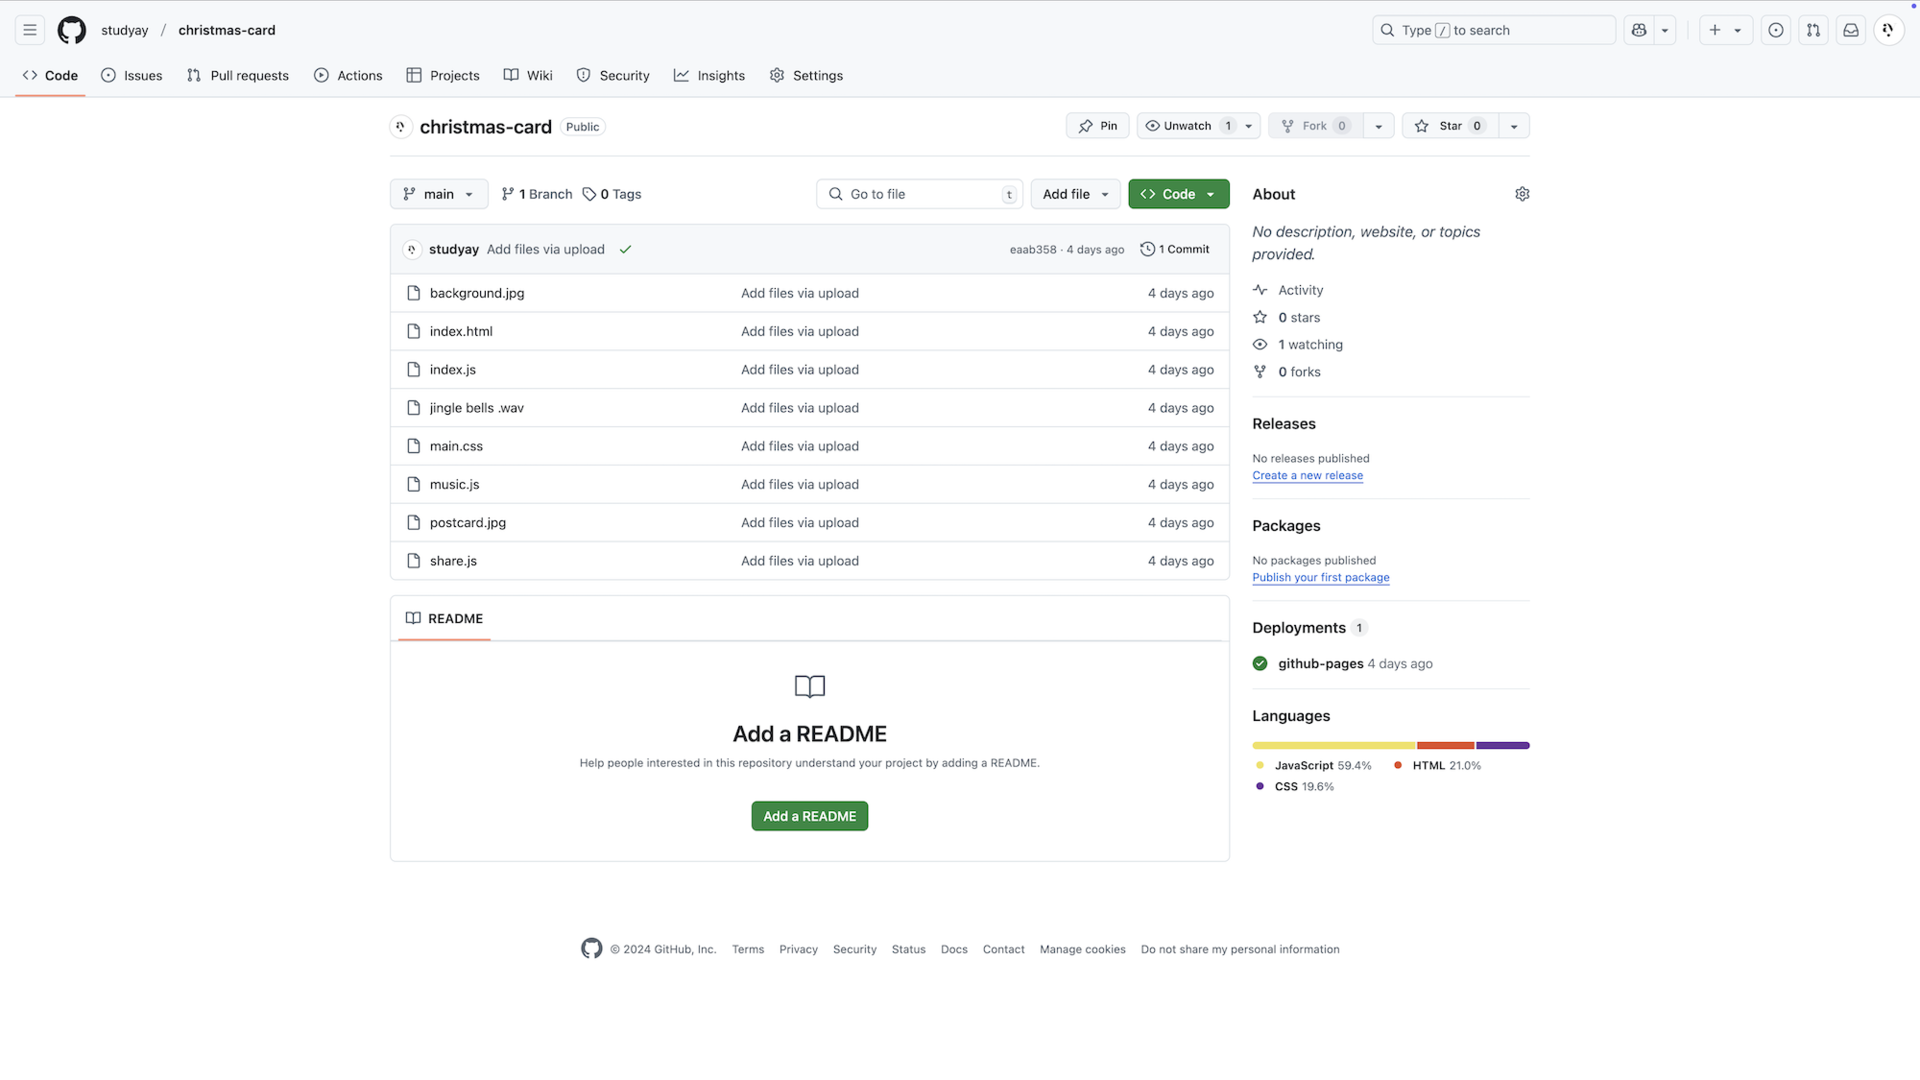This screenshot has height=1080, width=1920.
Task: Click the yellow JavaScript language bar segment
Action: tap(1334, 746)
